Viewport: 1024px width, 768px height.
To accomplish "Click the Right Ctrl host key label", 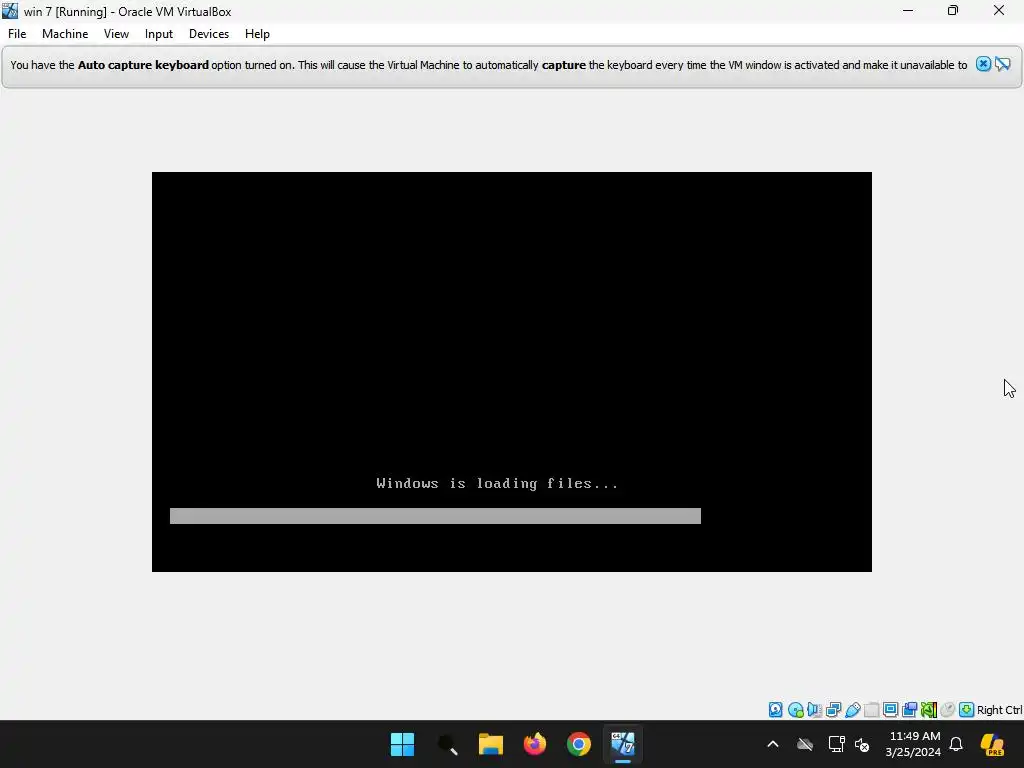I will (x=999, y=711).
